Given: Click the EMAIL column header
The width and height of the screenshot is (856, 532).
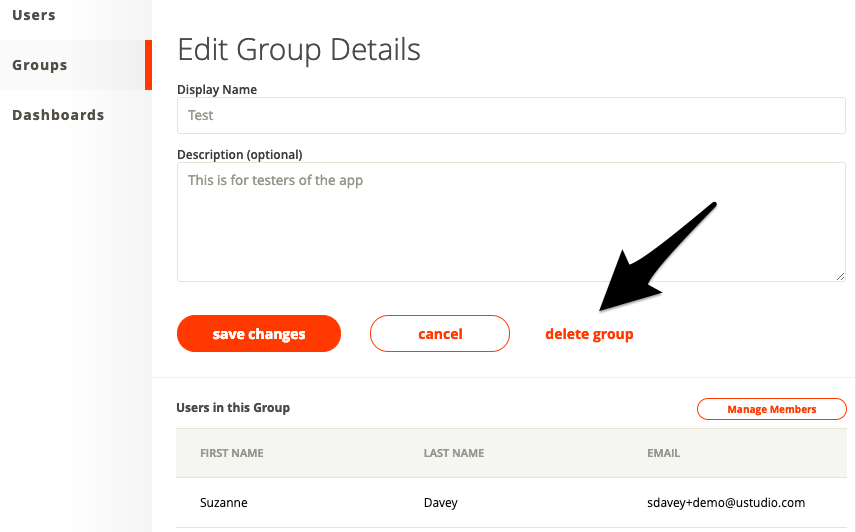Looking at the screenshot, I should point(664,453).
